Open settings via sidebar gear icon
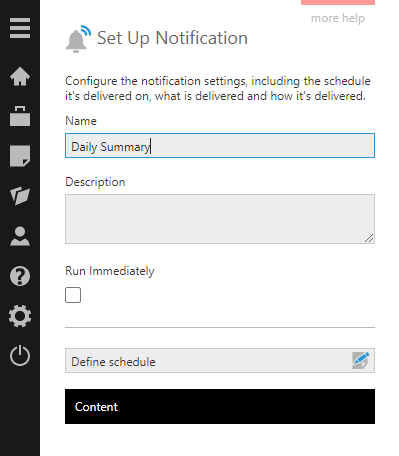This screenshot has height=456, width=399. (x=20, y=316)
